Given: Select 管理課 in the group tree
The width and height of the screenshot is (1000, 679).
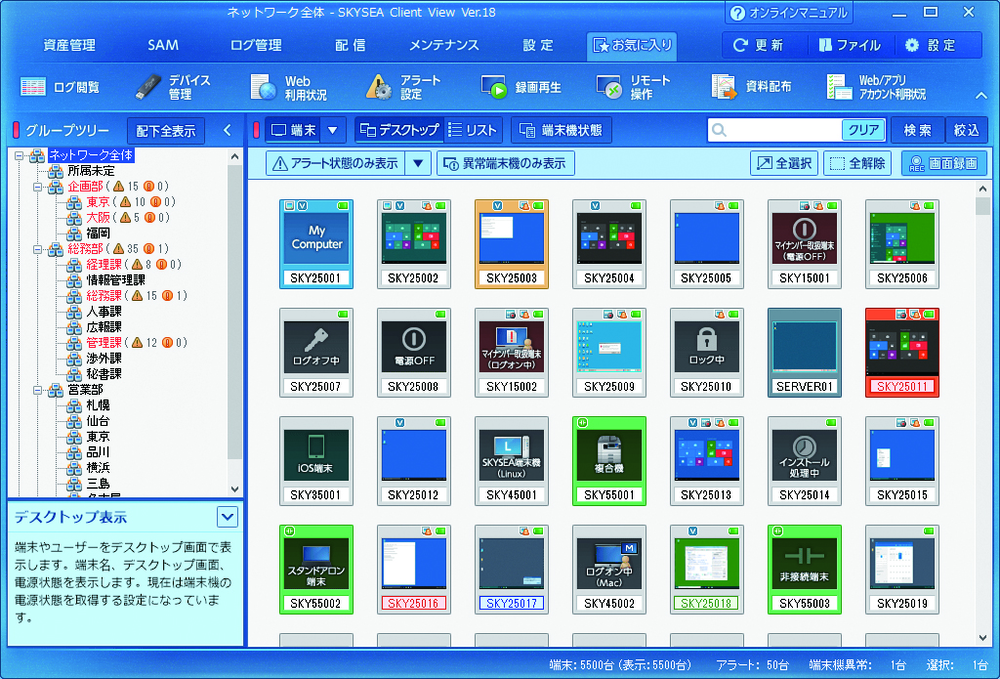Looking at the screenshot, I should [104, 343].
